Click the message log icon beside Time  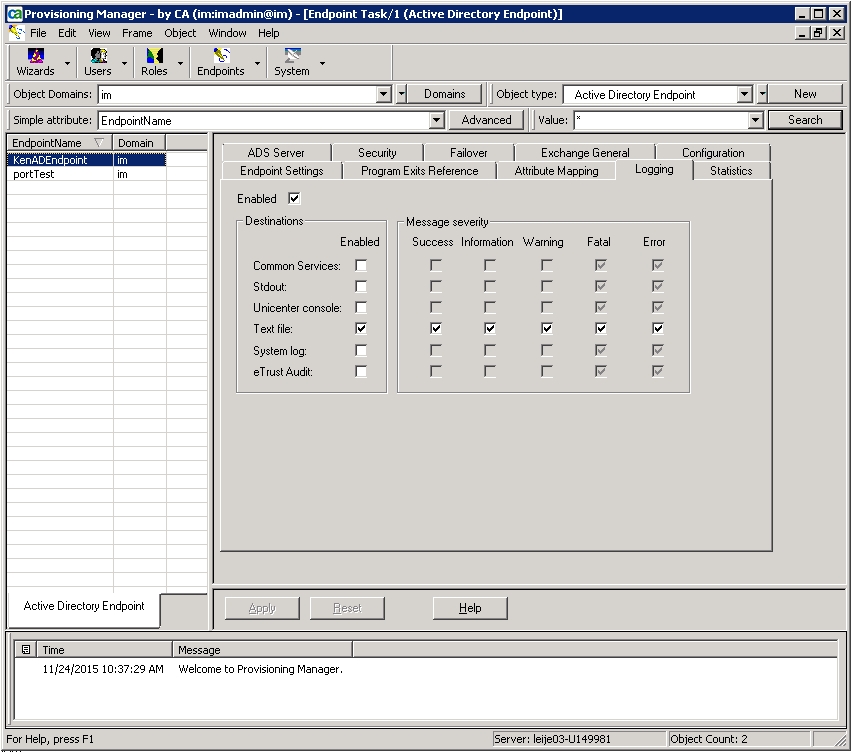click(26, 650)
